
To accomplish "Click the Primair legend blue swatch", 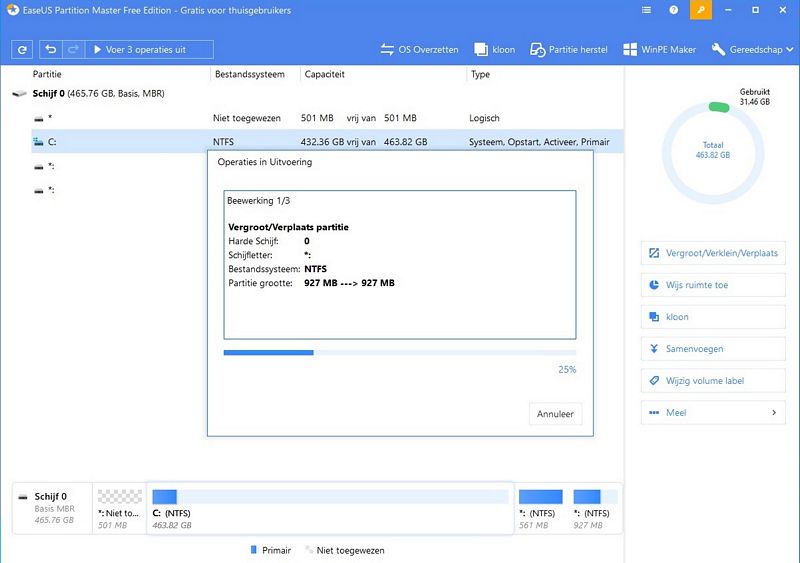I will pos(254,550).
